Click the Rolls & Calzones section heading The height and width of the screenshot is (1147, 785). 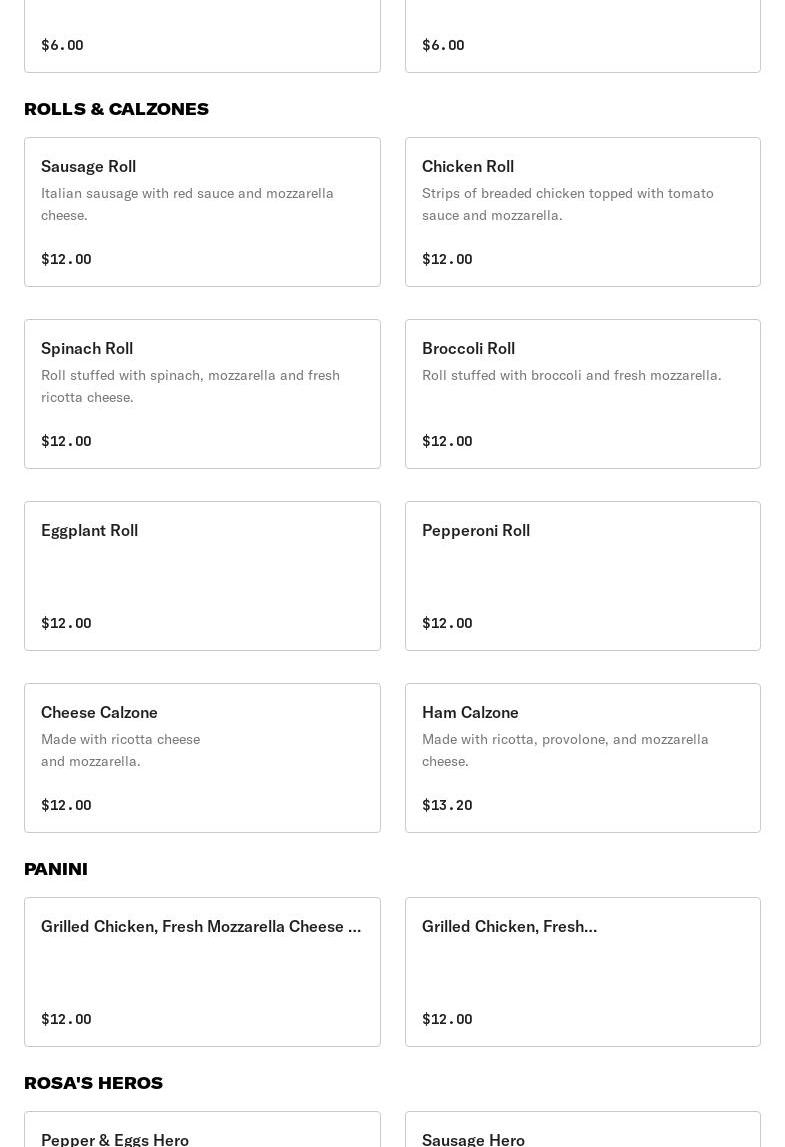click(116, 109)
